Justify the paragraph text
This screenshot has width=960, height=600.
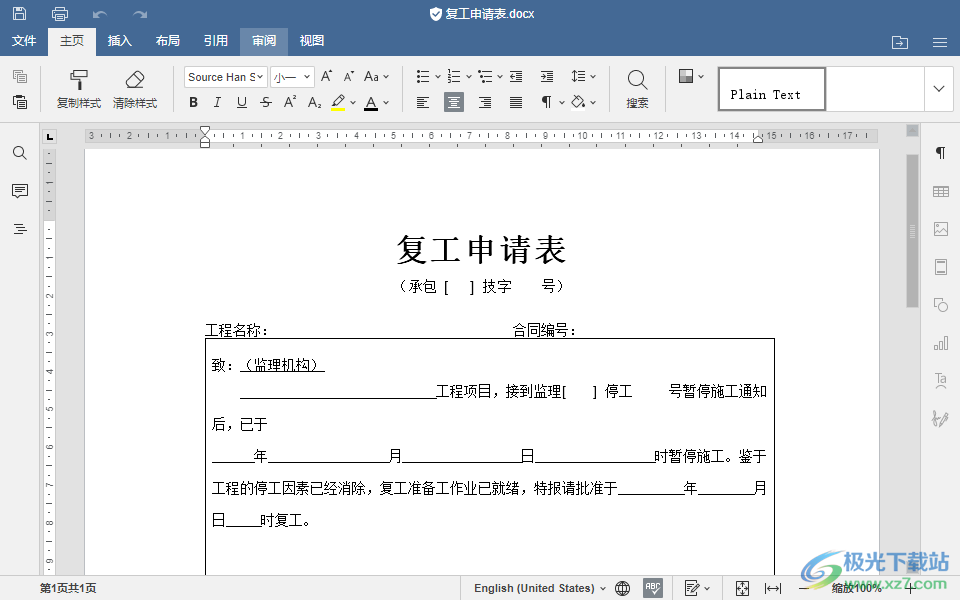coord(516,102)
